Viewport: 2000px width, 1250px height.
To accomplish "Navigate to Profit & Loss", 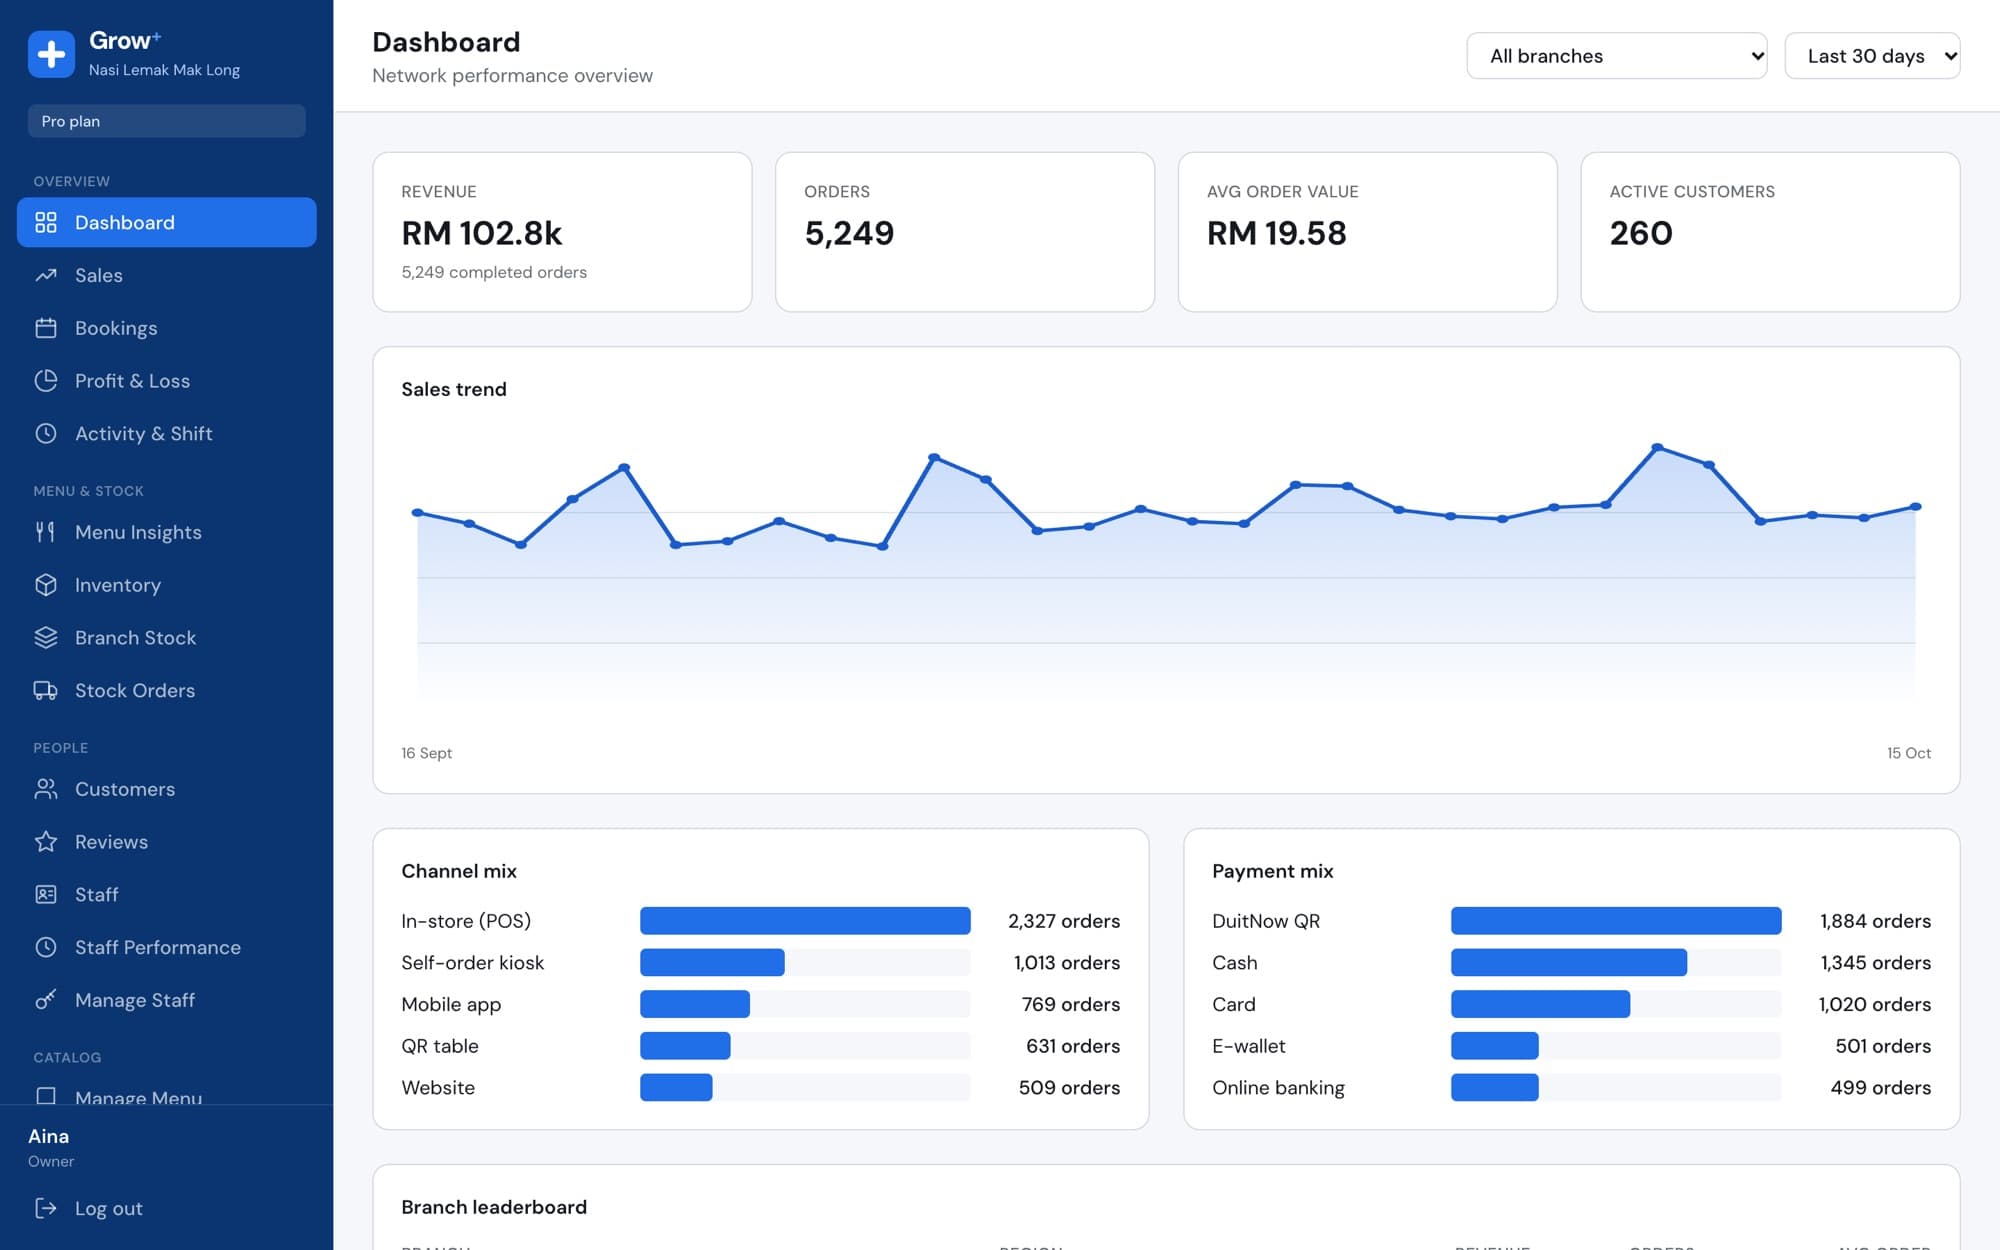I will click(x=167, y=380).
